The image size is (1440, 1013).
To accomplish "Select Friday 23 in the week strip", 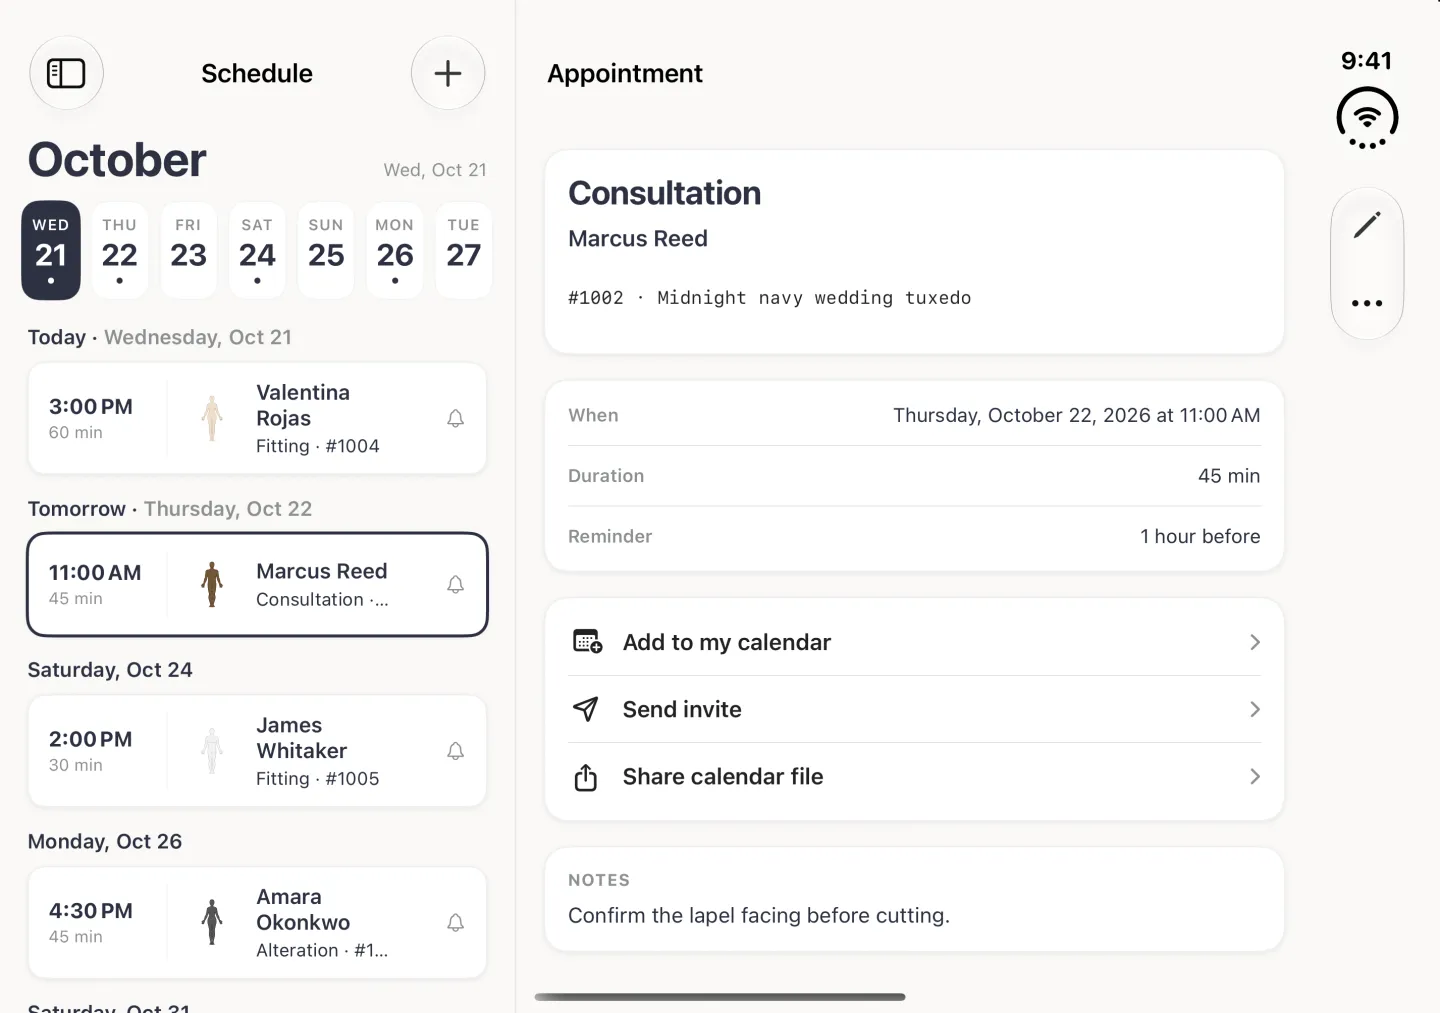I will coord(189,251).
